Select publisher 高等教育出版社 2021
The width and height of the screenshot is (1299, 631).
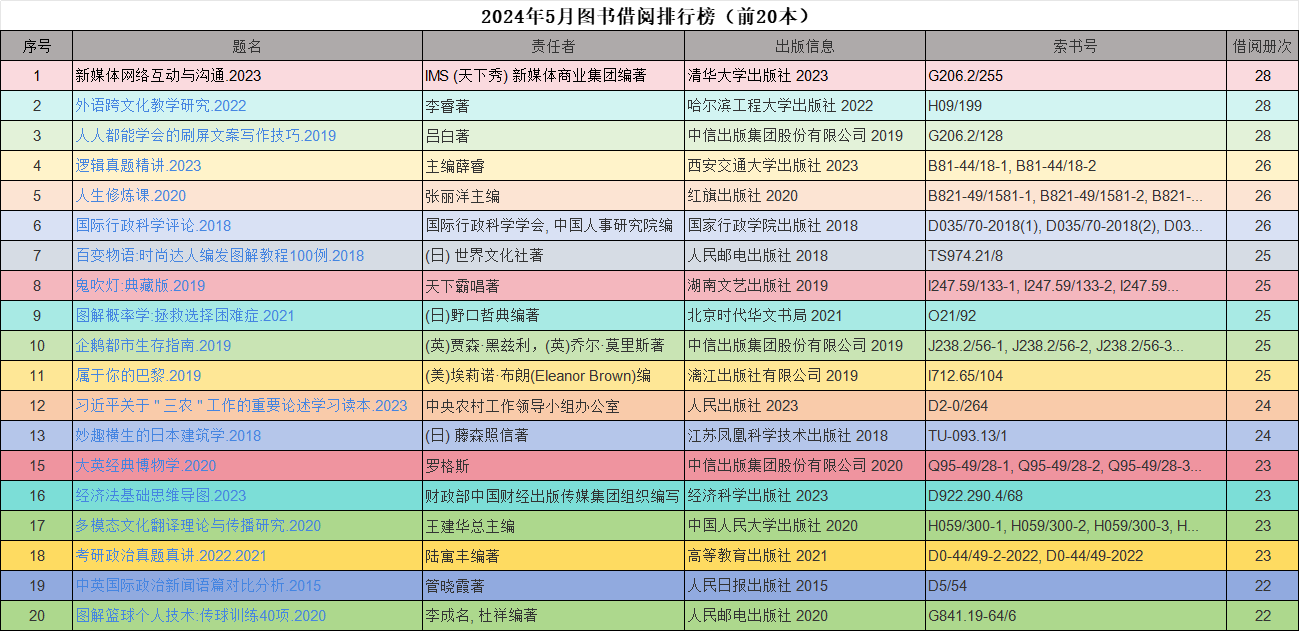758,556
